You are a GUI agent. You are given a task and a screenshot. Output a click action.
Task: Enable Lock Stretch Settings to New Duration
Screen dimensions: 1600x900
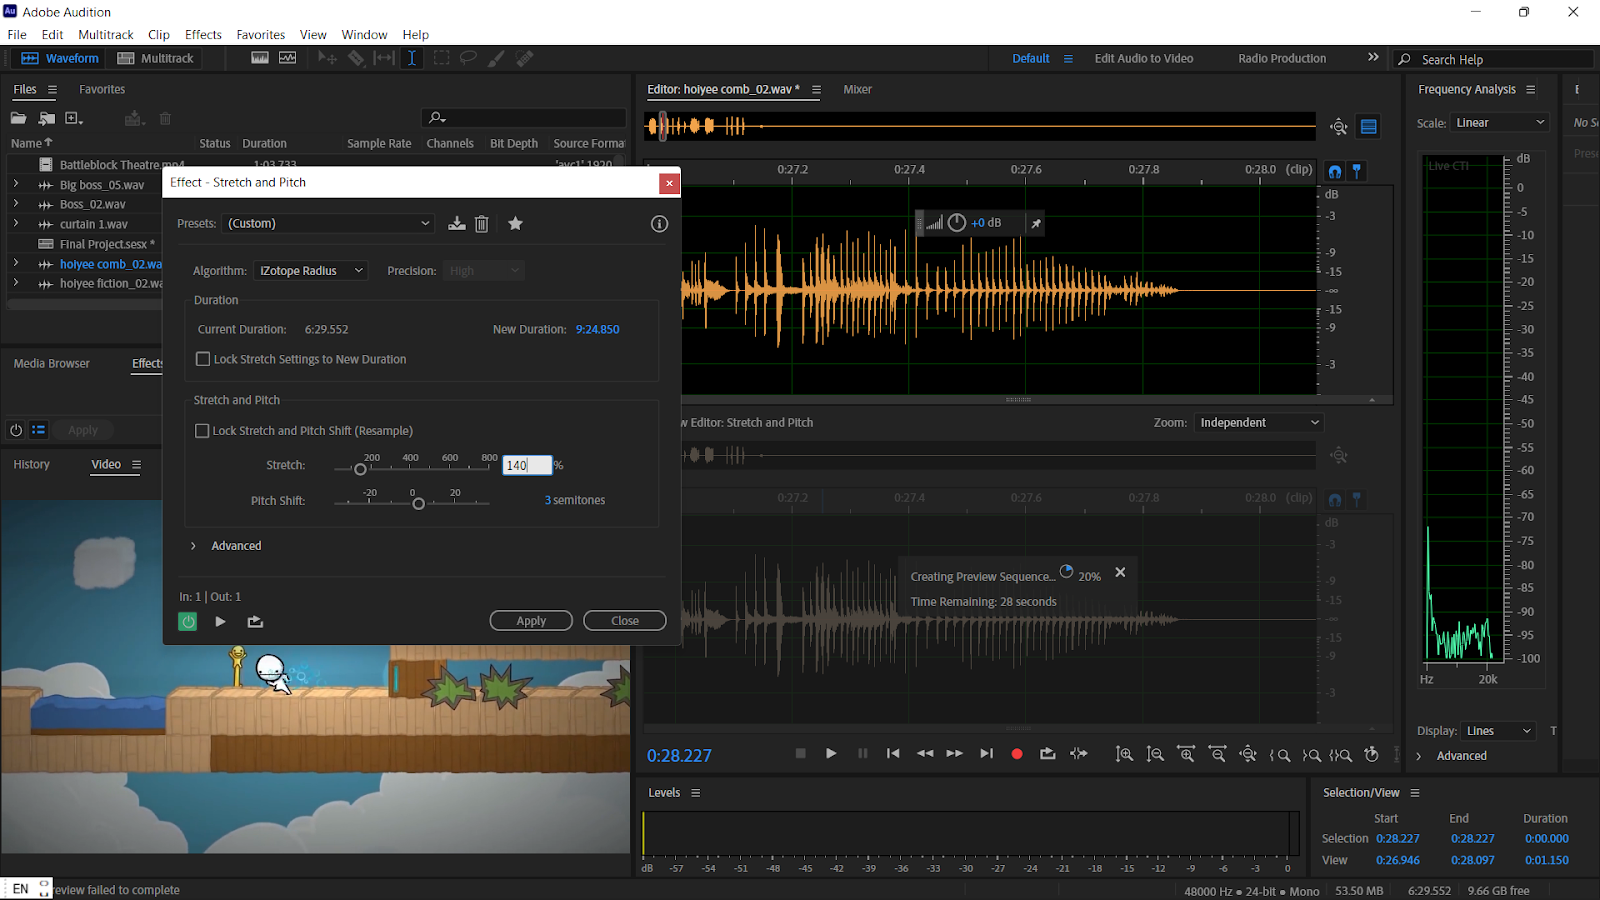(203, 359)
